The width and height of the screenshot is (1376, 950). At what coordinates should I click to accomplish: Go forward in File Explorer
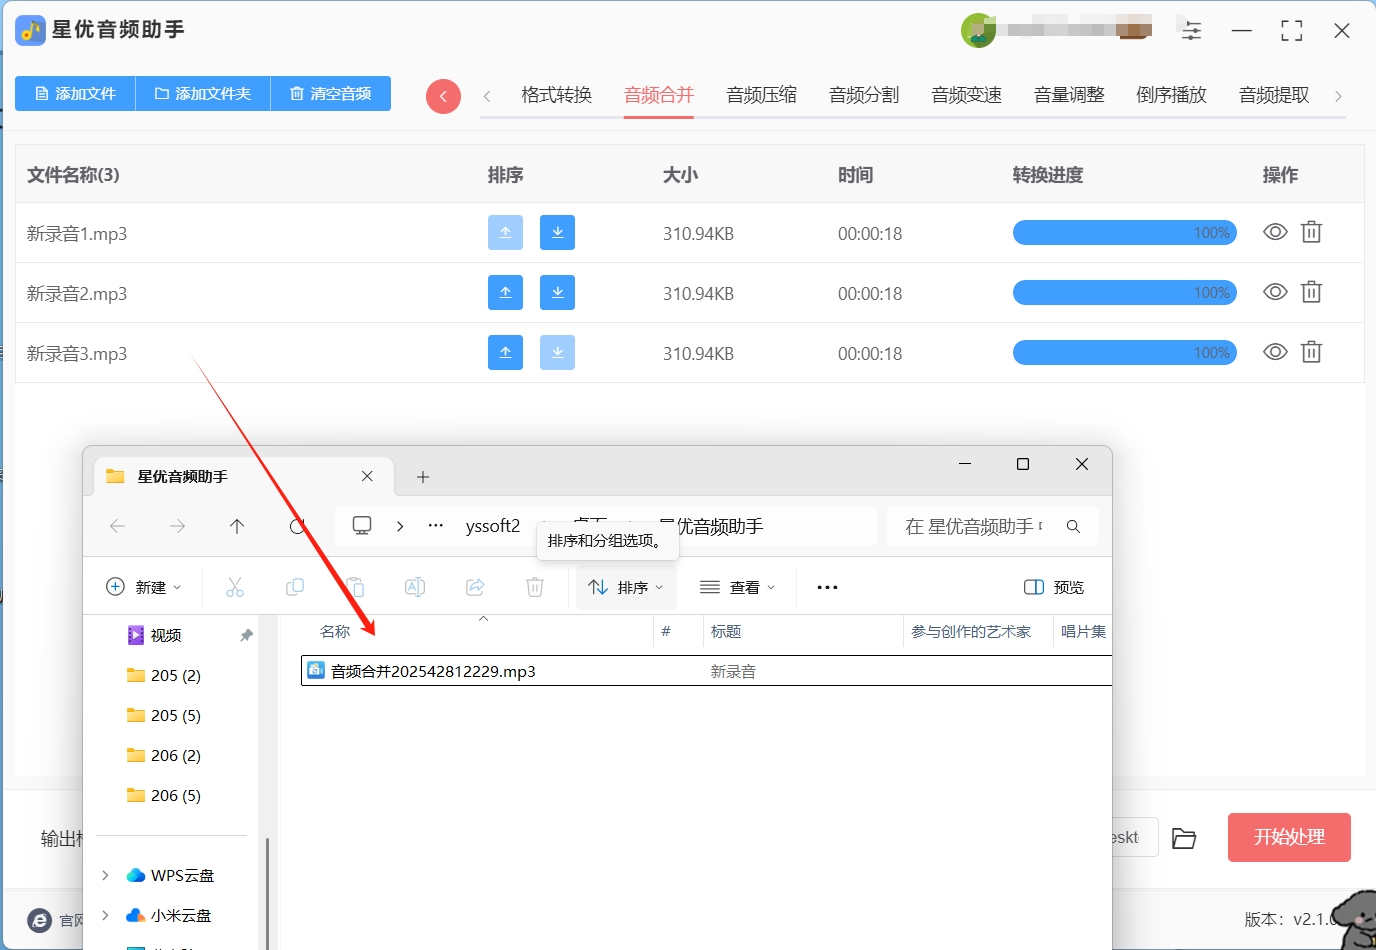point(177,526)
